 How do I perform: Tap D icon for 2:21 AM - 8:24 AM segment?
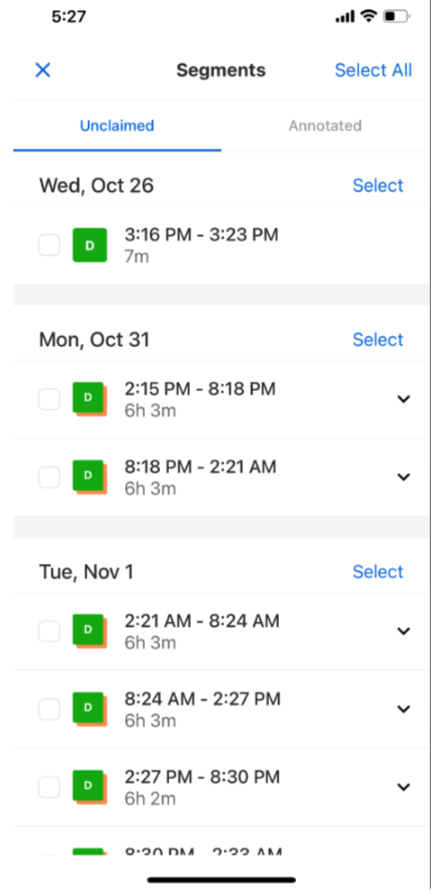click(x=90, y=631)
